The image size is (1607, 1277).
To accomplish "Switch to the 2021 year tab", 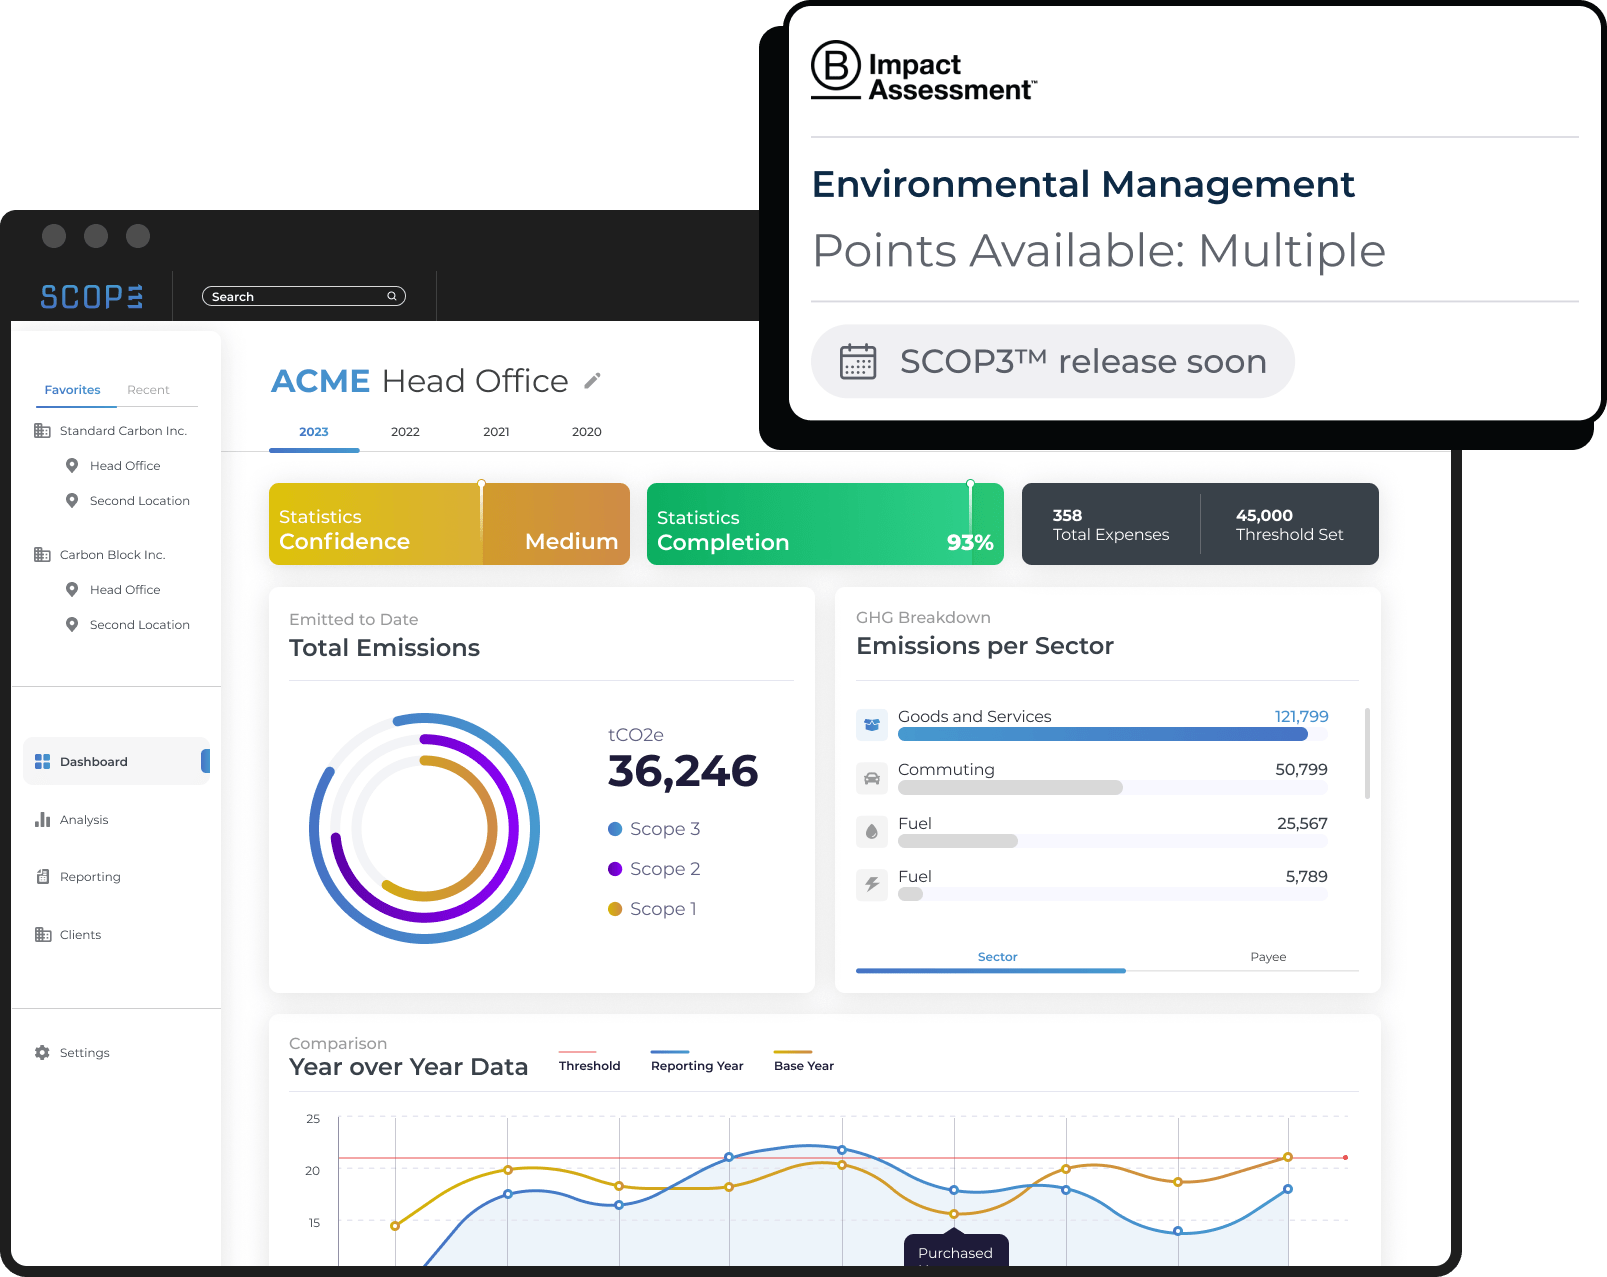I will pyautogui.click(x=496, y=432).
